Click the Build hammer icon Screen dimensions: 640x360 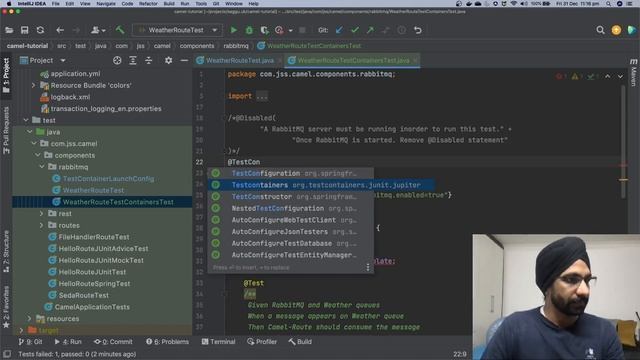(120, 30)
